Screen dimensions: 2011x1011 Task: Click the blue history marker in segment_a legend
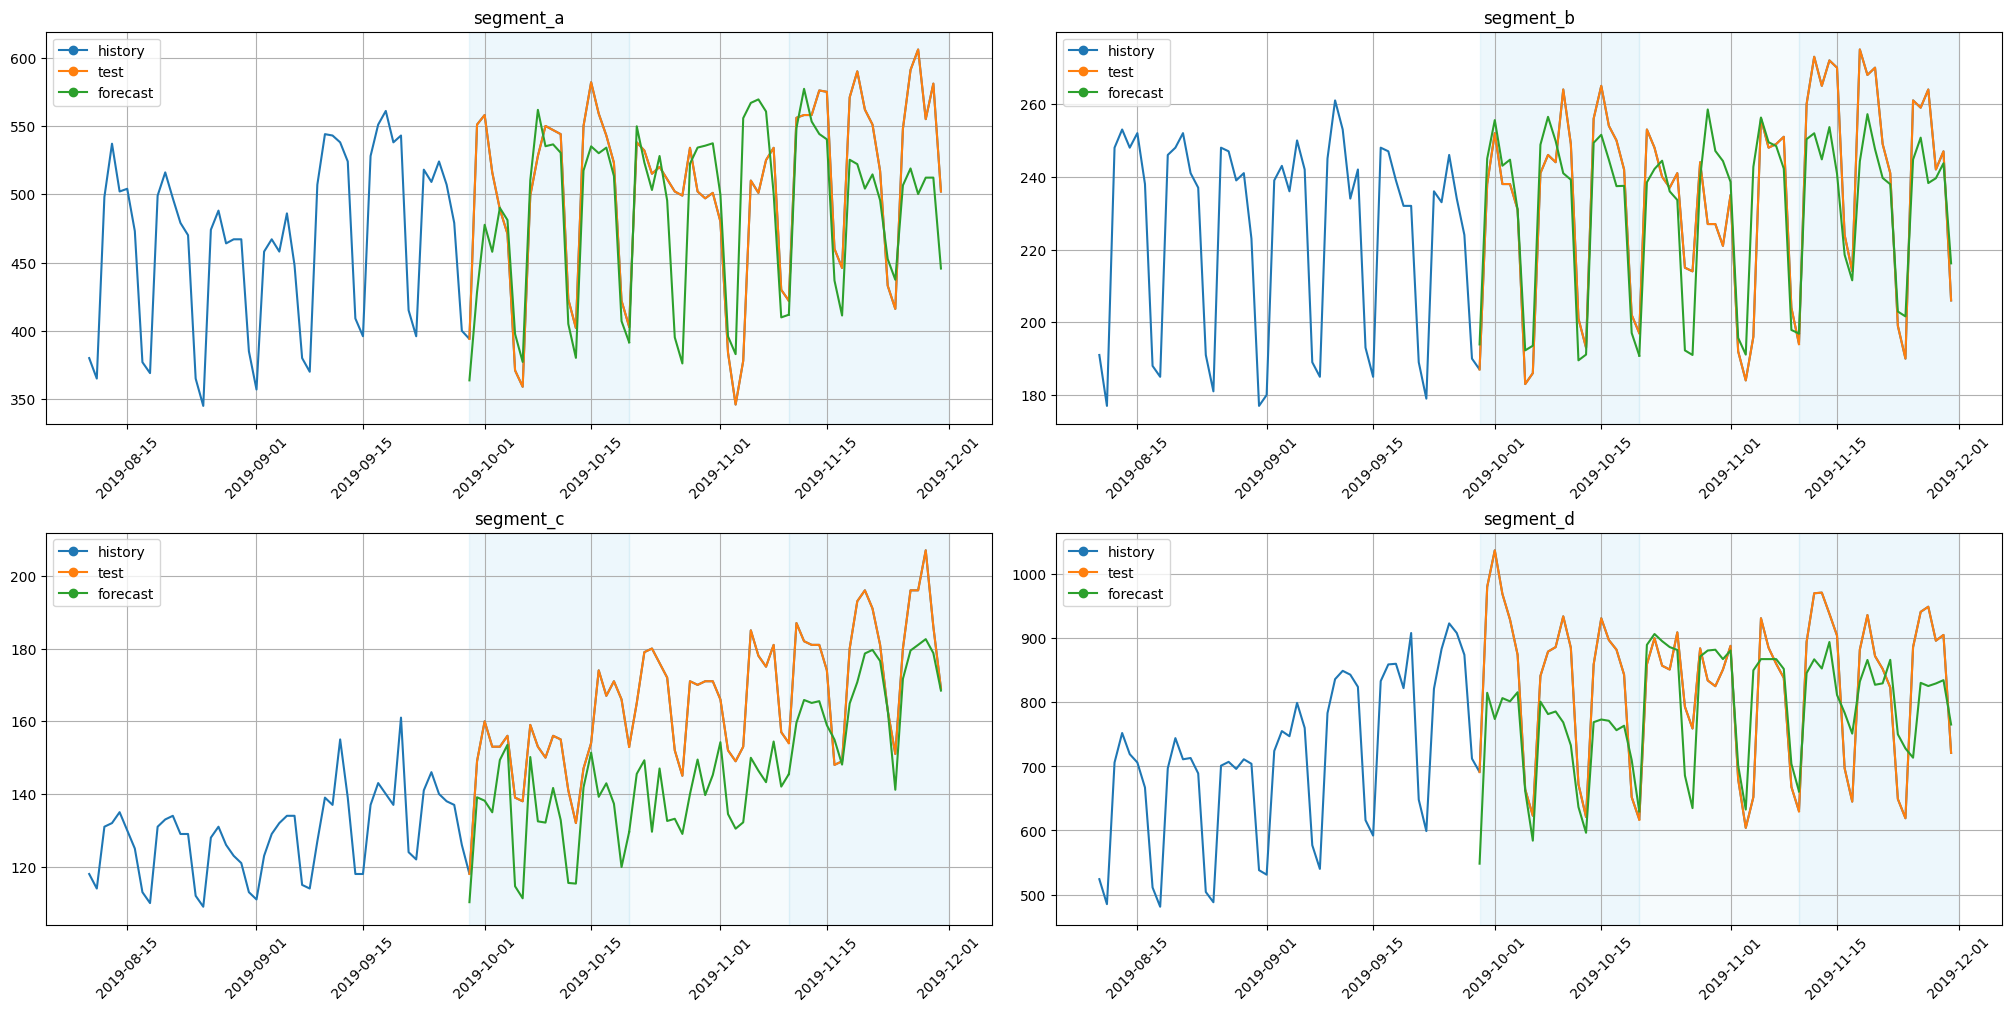[x=72, y=51]
